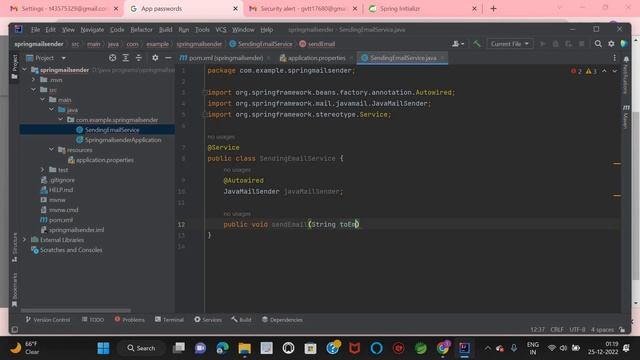Toggle read-only lock icon in status bar
640x360 pixels.
622,329
